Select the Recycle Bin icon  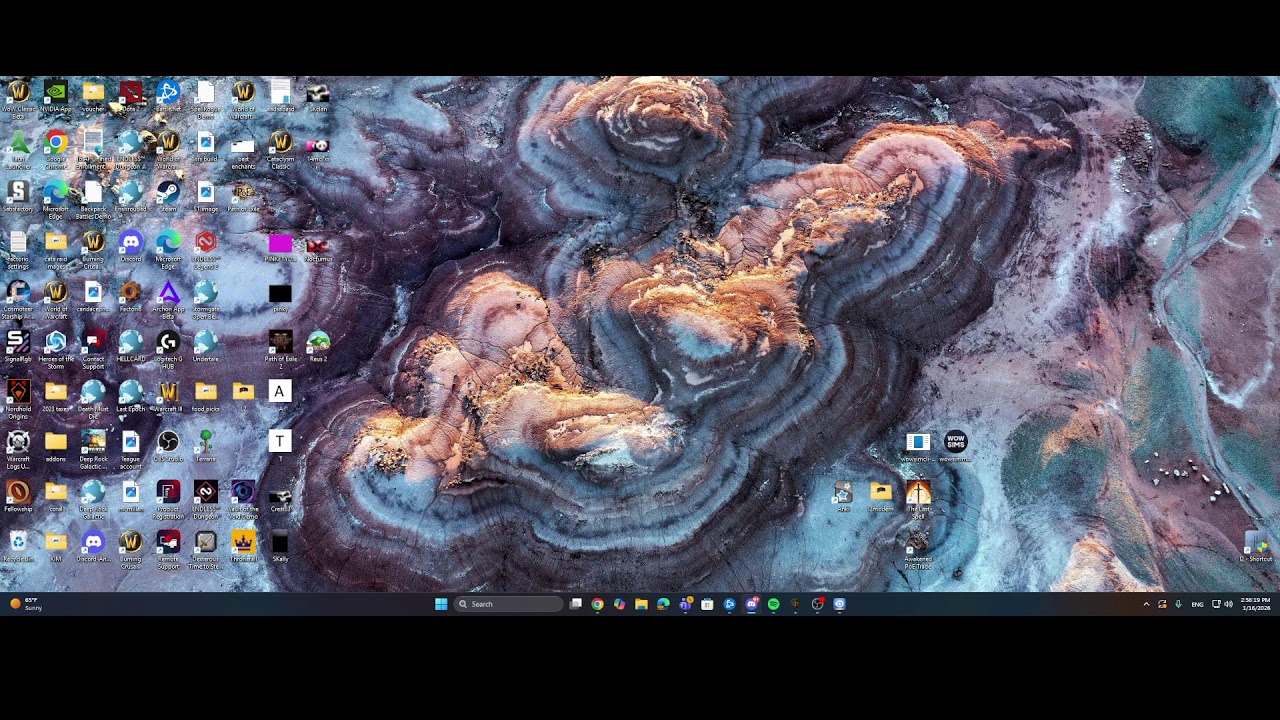(18, 547)
